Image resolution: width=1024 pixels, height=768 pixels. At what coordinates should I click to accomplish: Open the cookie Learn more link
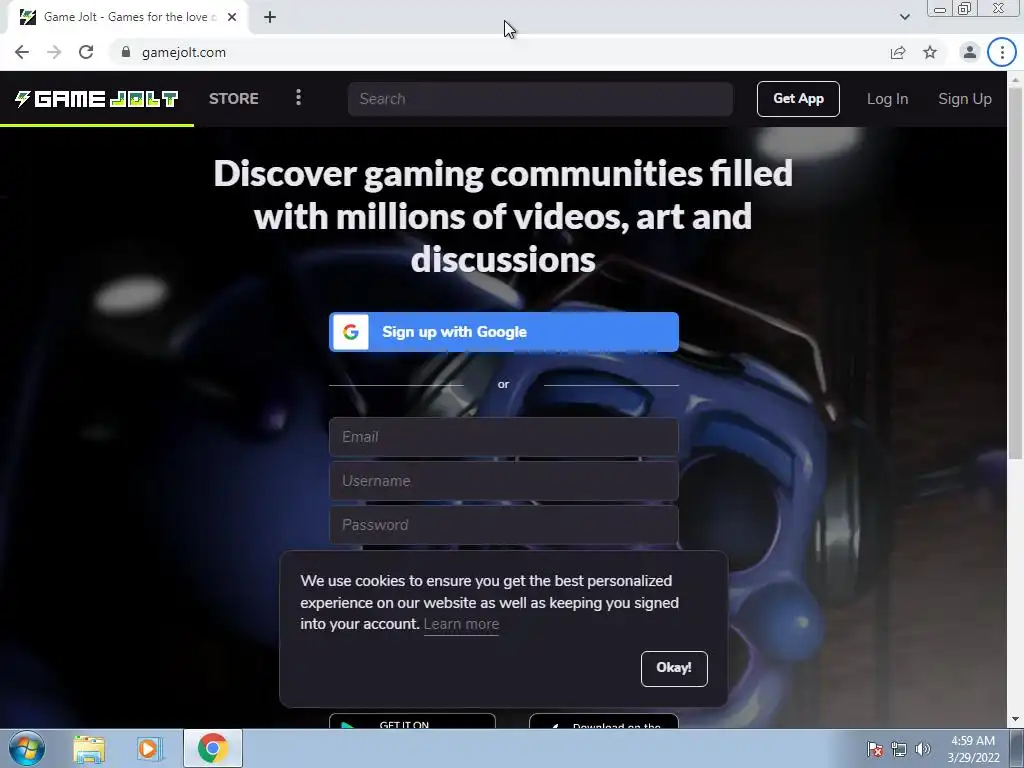(461, 624)
